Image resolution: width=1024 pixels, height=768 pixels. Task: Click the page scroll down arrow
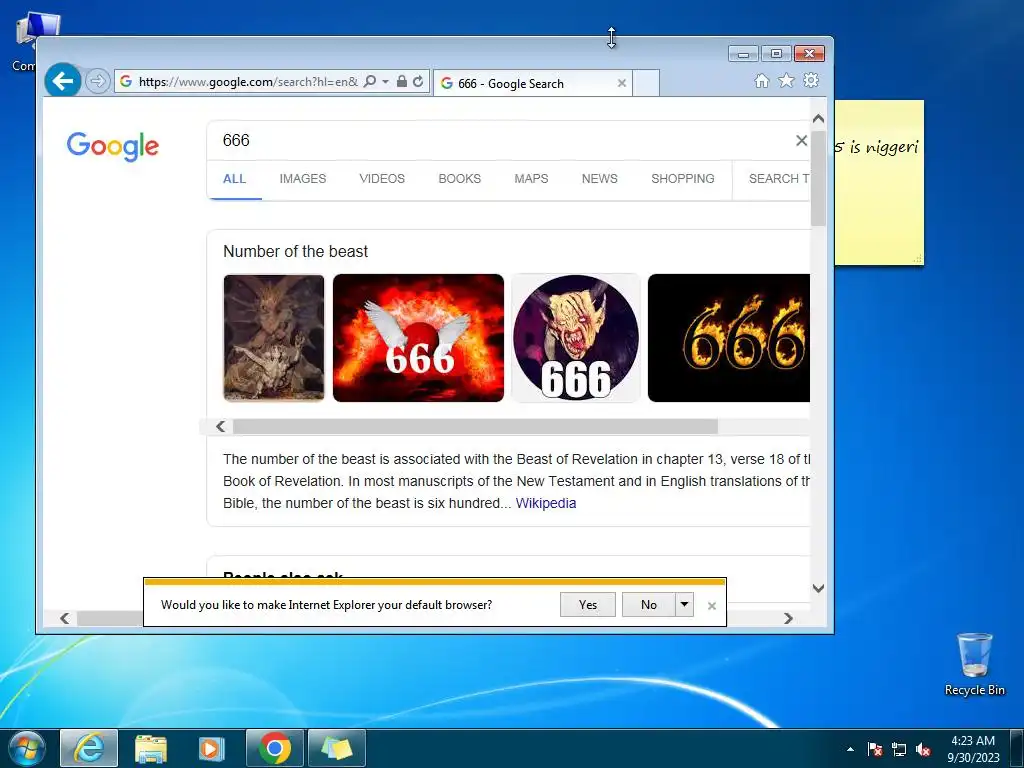pos(818,588)
